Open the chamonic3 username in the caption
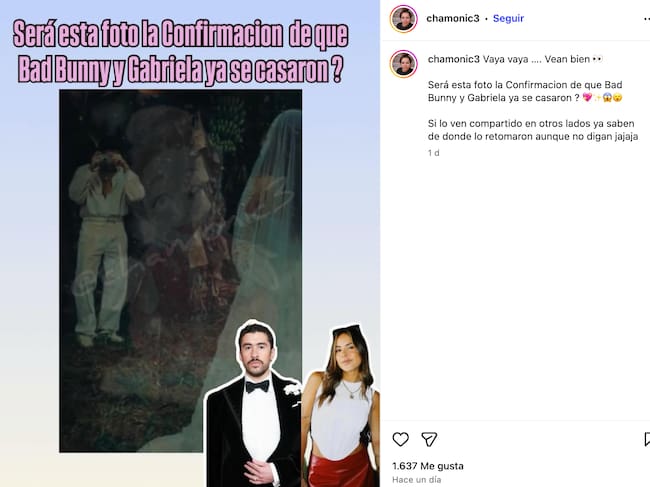Viewport: 650px width, 487px height. 454,59
